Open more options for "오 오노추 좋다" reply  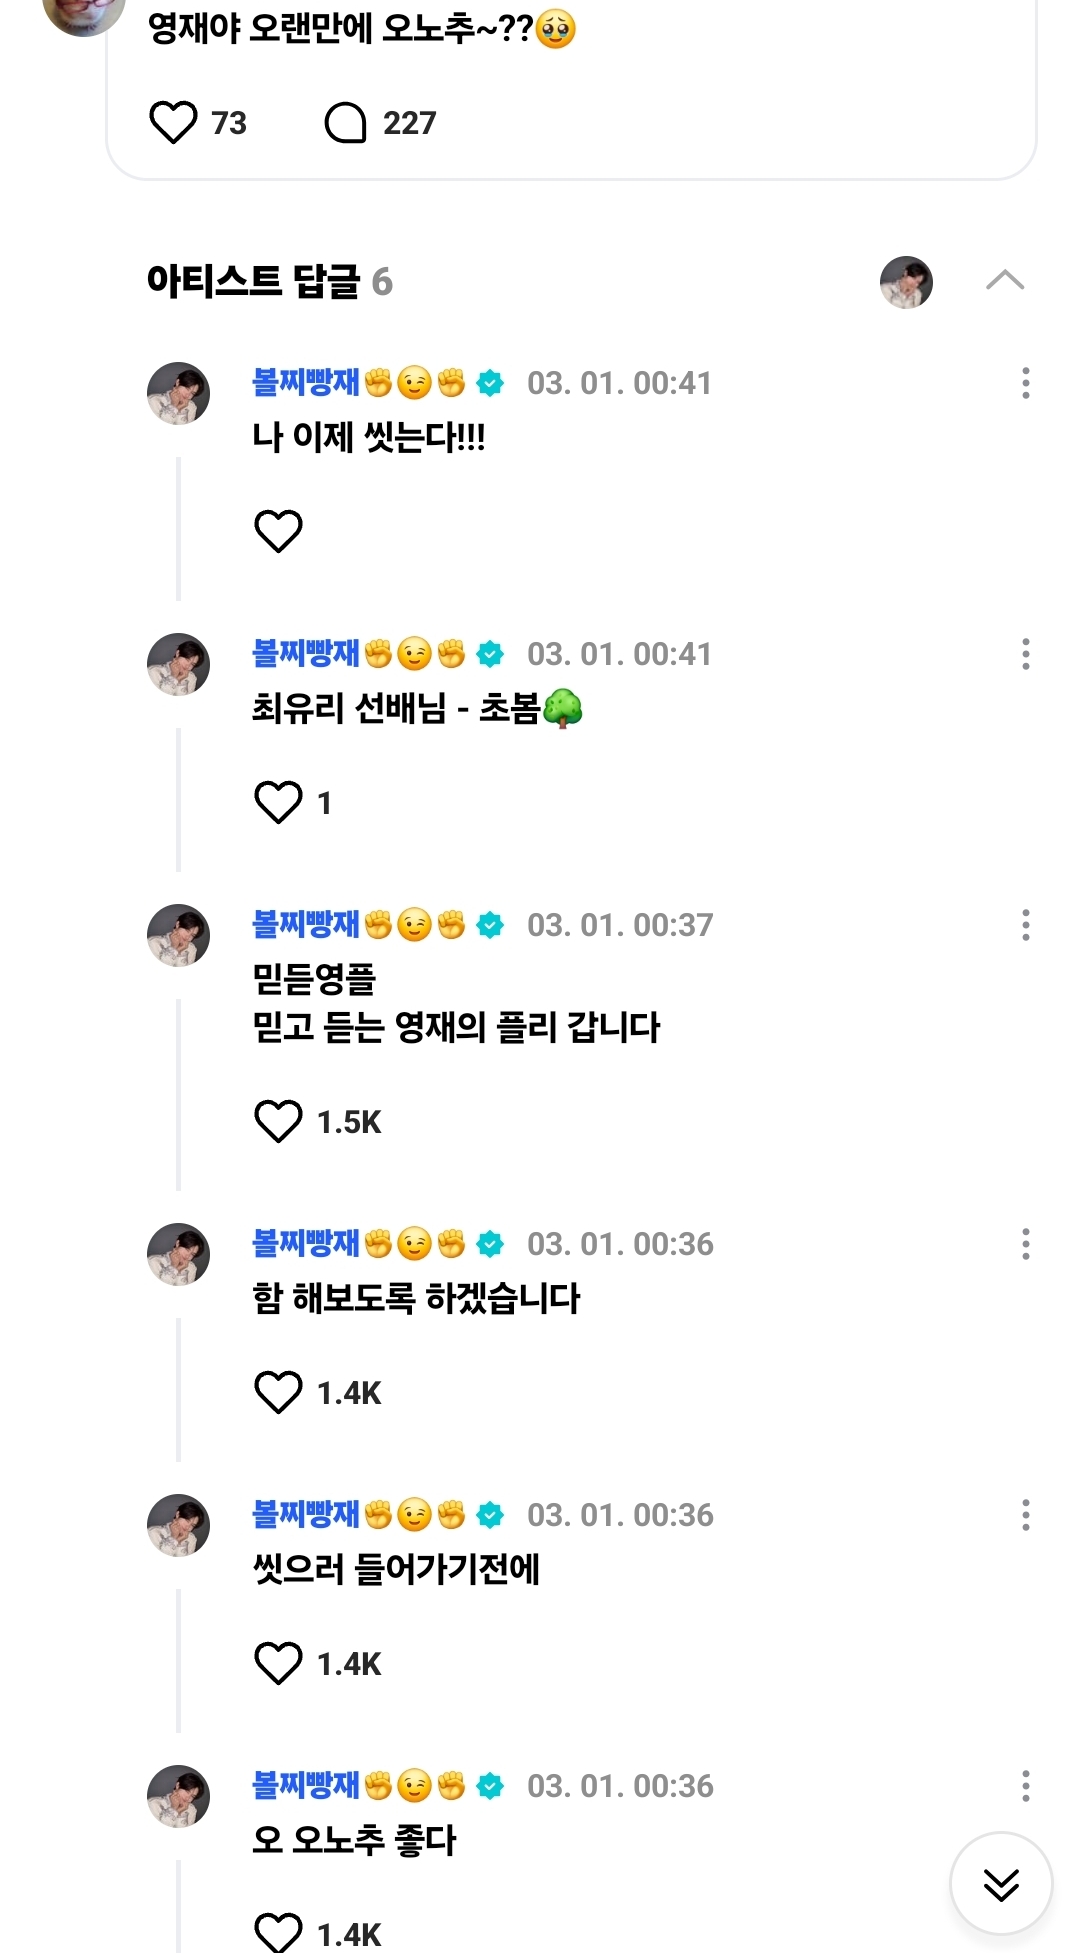pyautogui.click(x=1025, y=1786)
